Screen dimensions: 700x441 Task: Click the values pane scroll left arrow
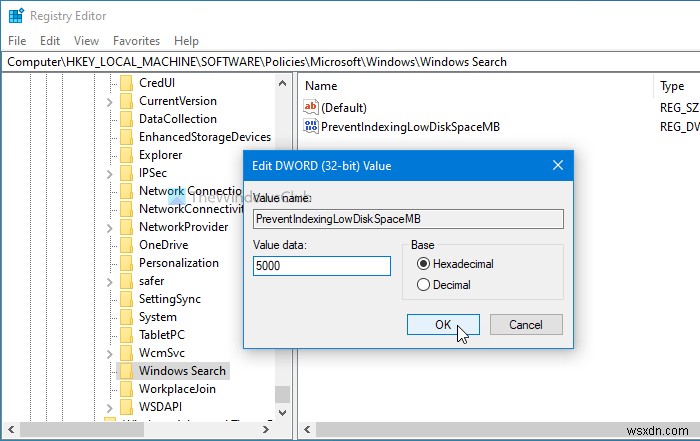click(307, 429)
